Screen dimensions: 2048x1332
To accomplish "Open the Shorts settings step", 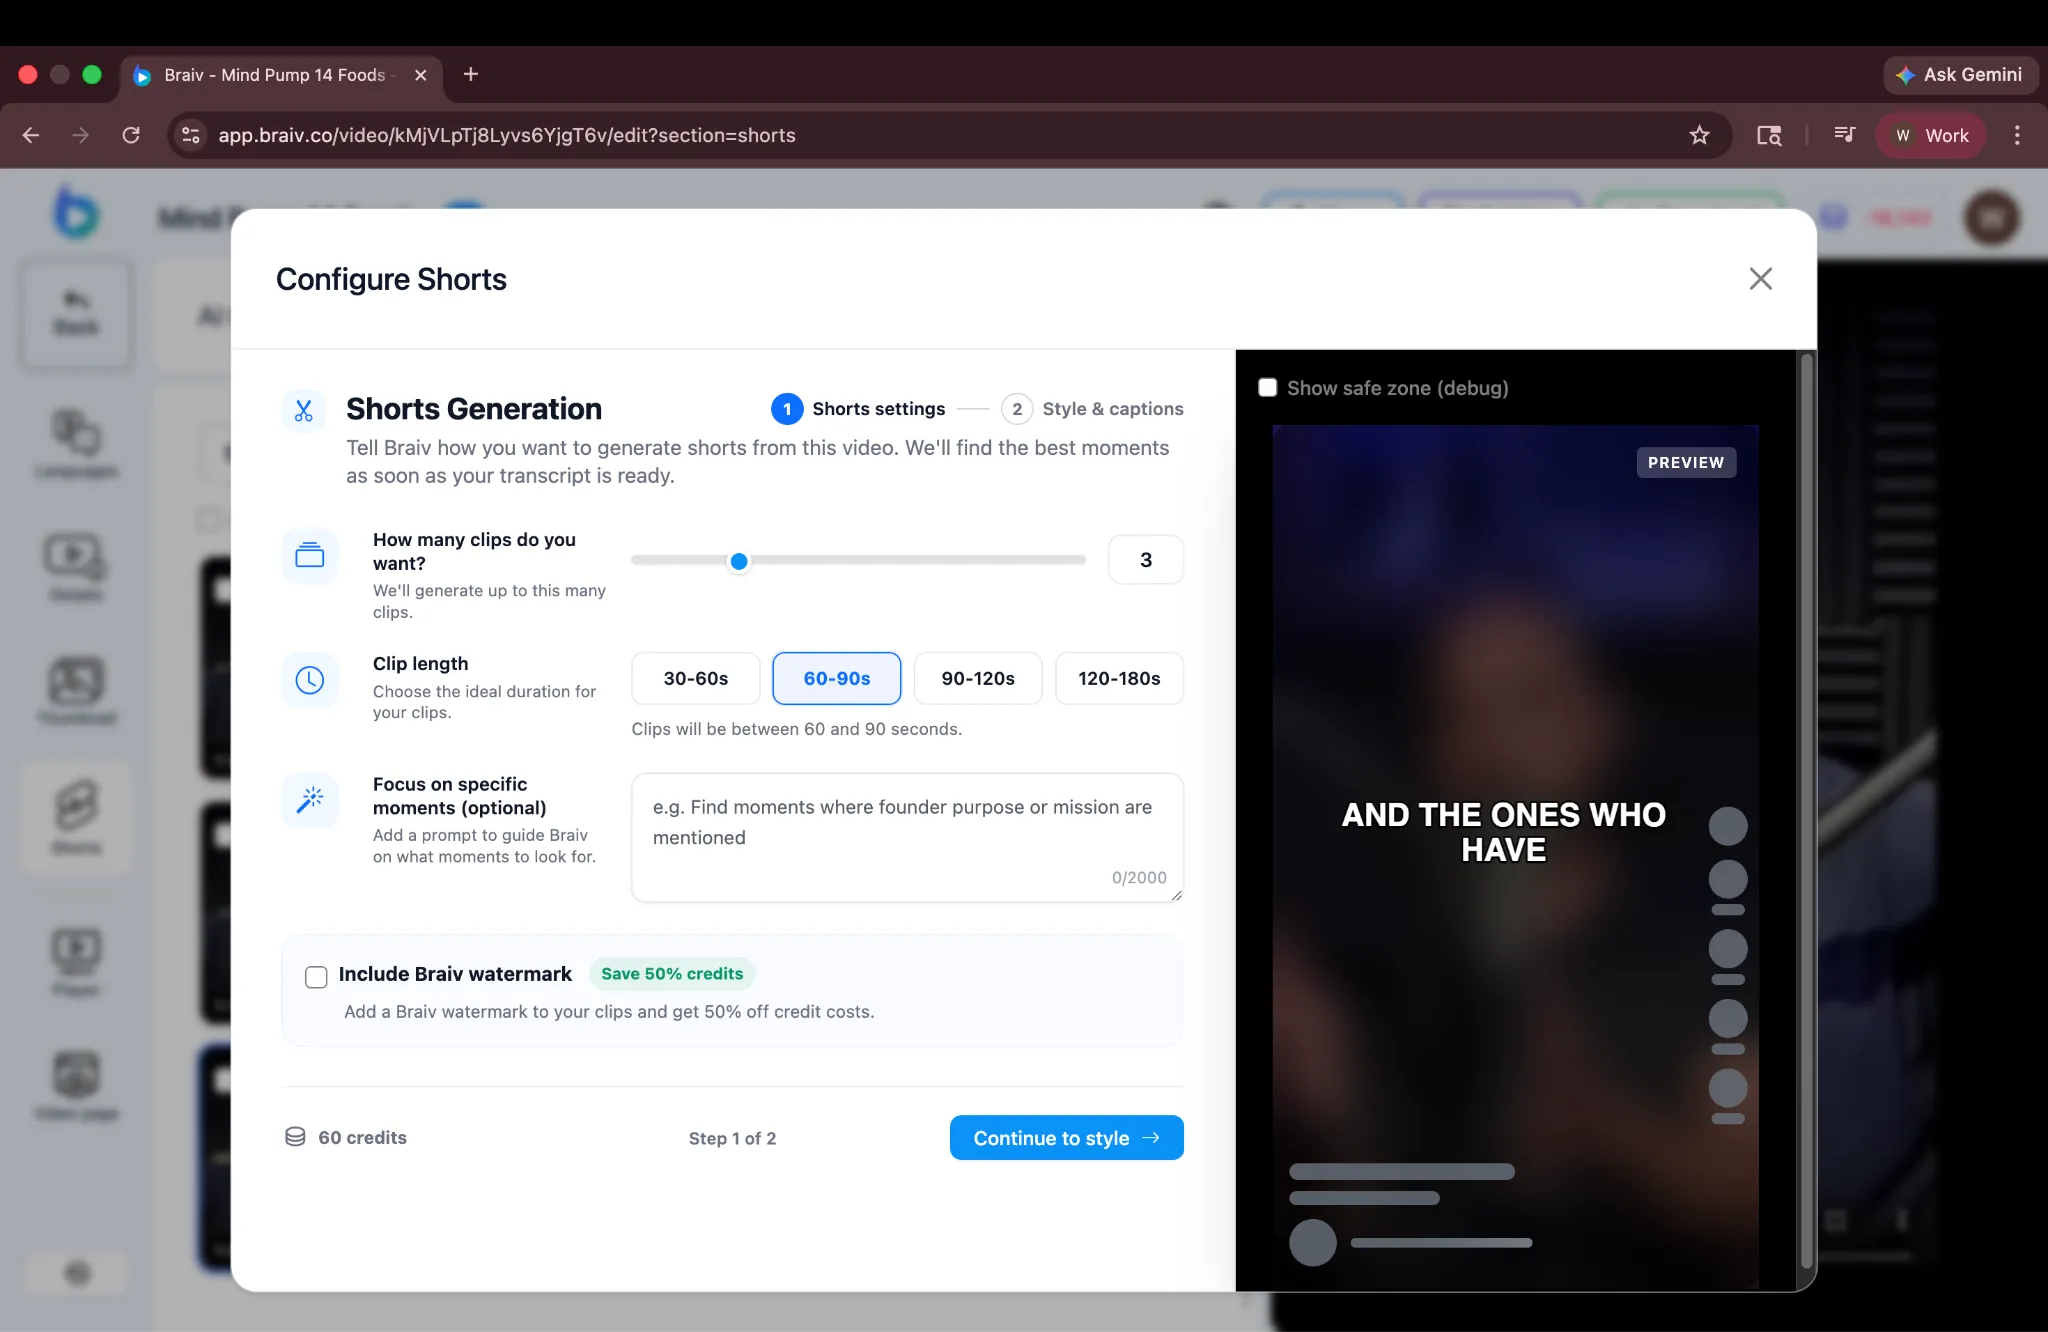I will (x=858, y=409).
